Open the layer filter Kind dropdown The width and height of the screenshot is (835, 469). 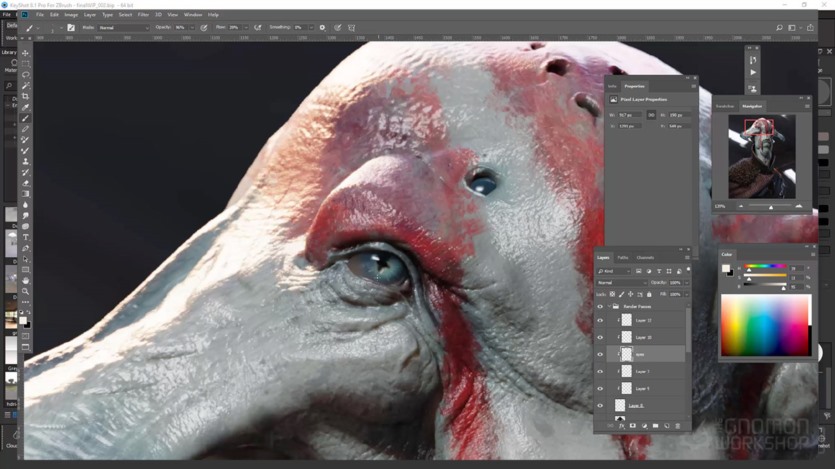point(614,271)
